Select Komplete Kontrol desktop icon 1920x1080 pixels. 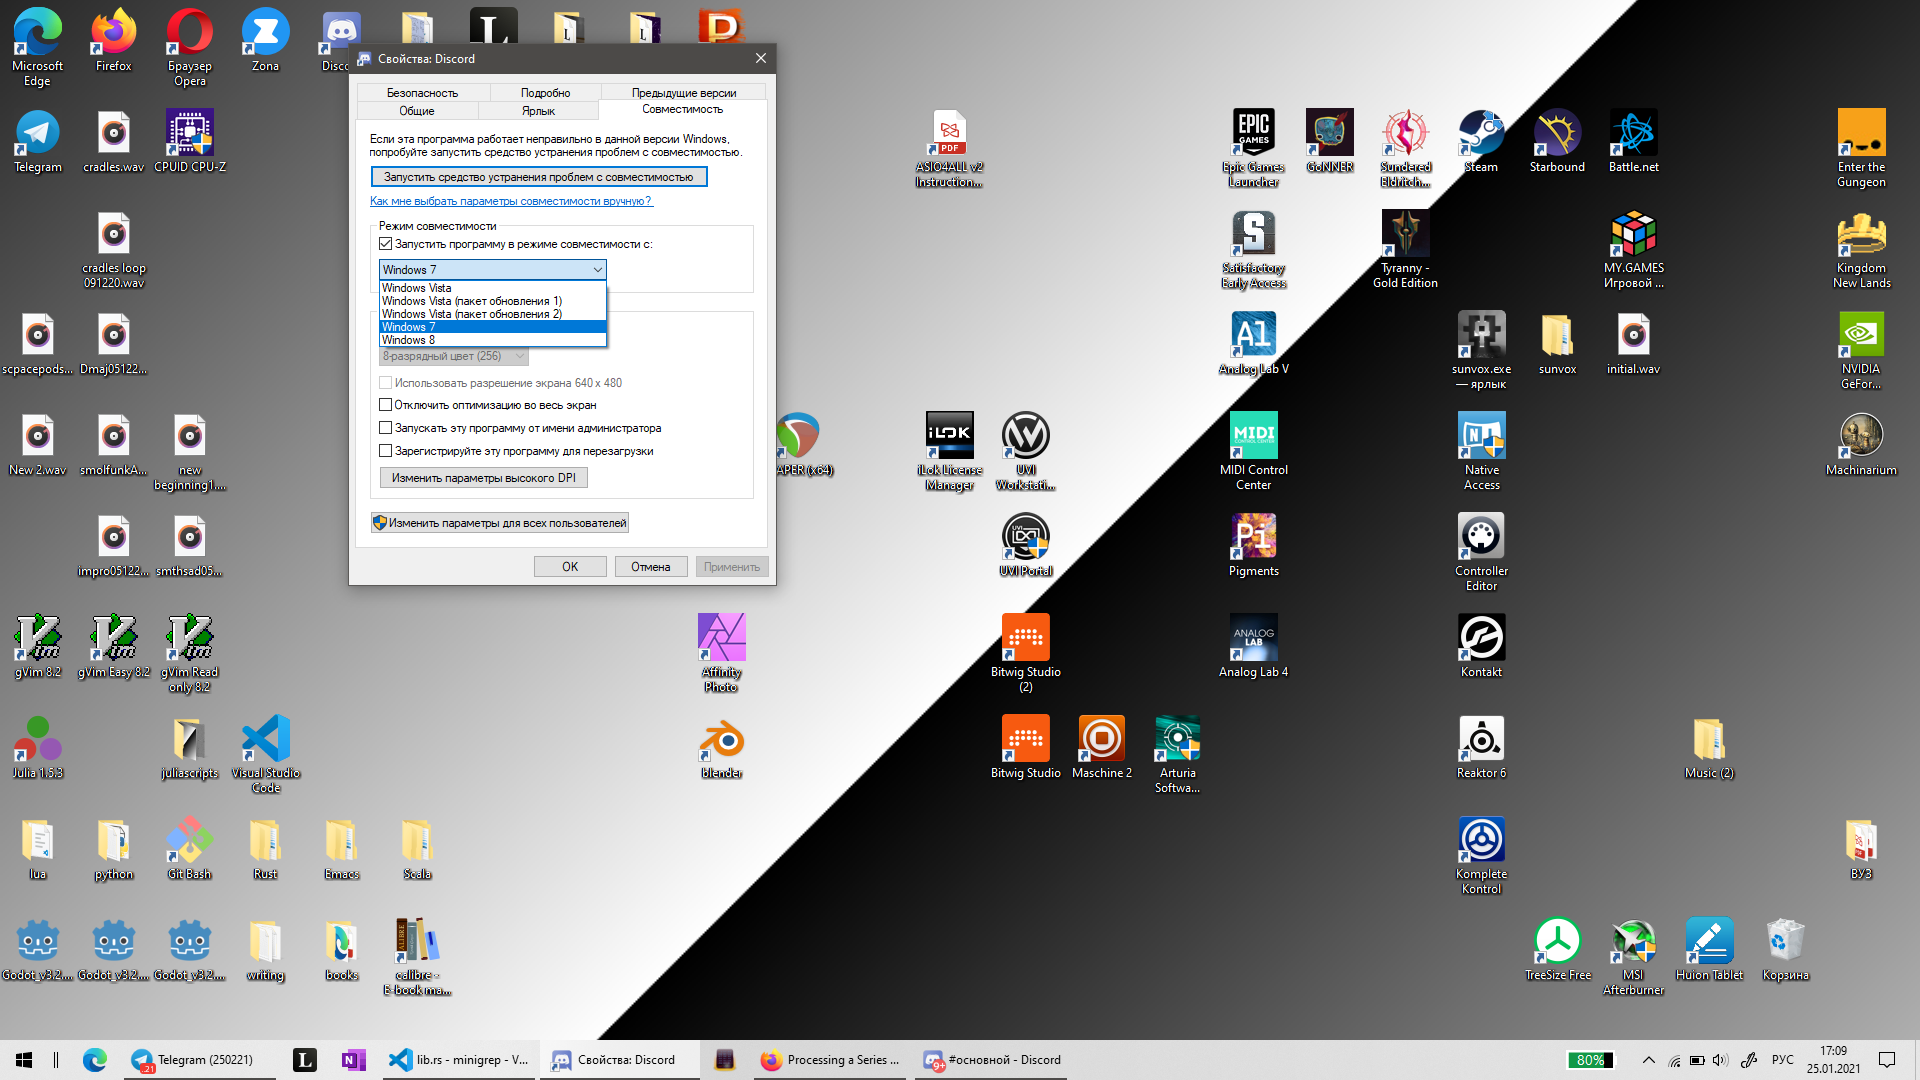click(1481, 856)
